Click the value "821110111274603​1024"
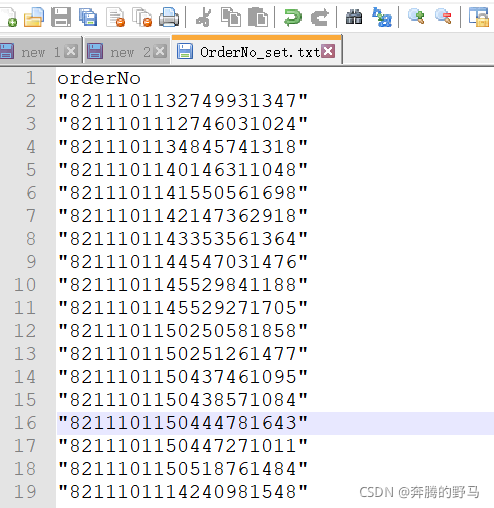The height and width of the screenshot is (508, 494). pyautogui.click(x=183, y=124)
